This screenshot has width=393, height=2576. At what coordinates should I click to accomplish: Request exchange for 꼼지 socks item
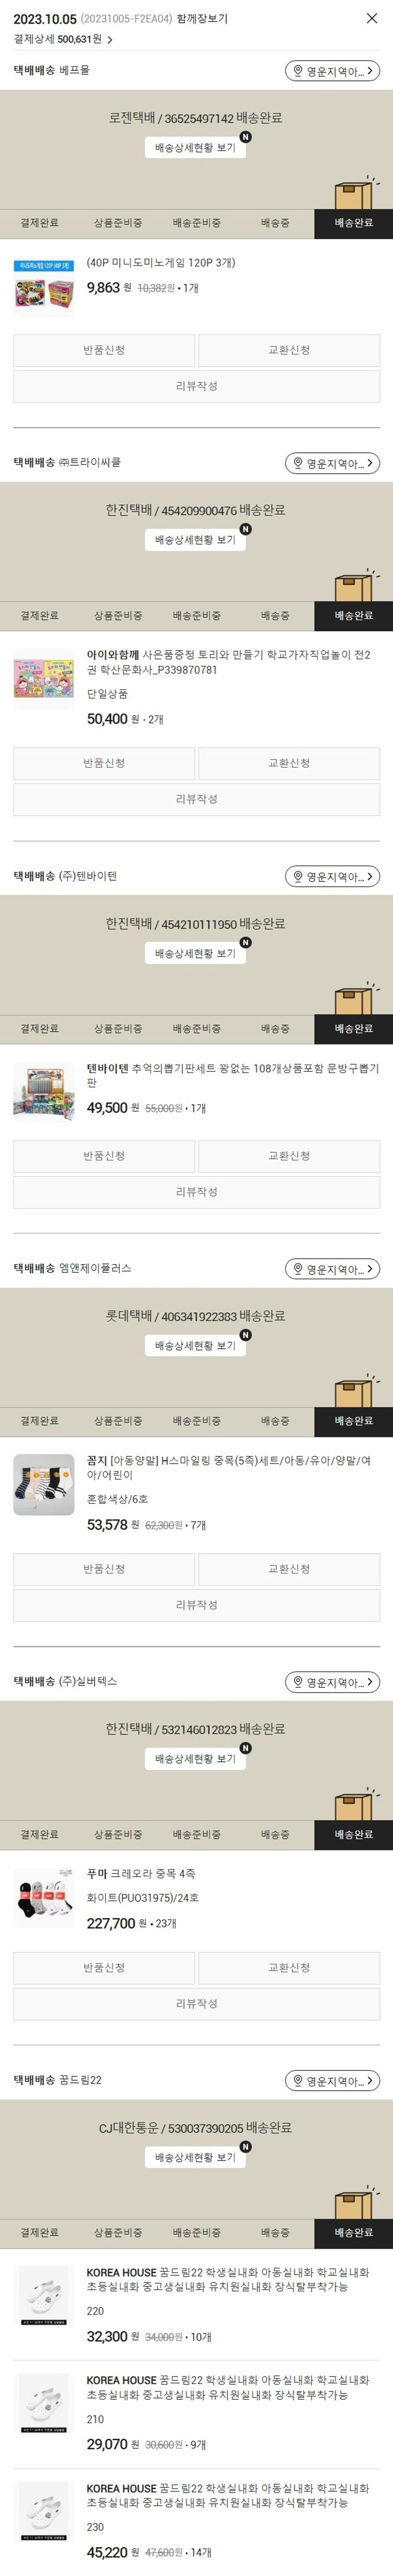point(289,1569)
